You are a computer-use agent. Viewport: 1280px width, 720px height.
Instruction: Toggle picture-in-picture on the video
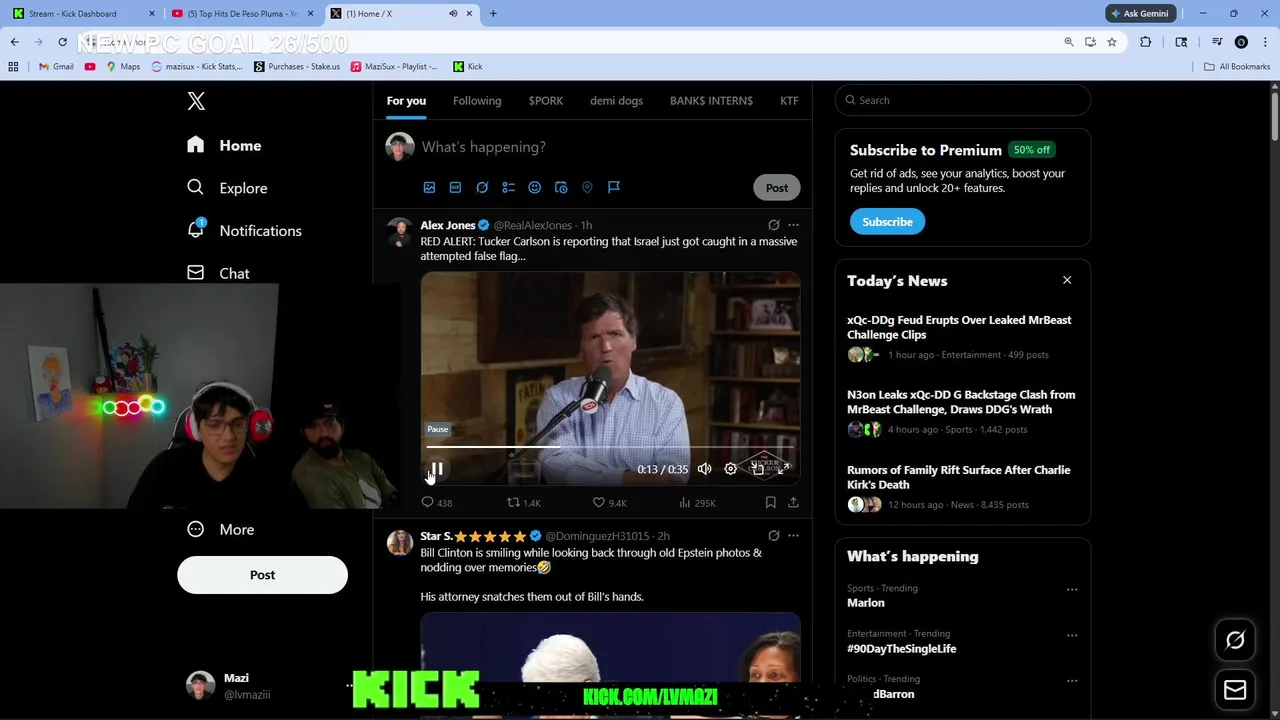[x=758, y=469]
